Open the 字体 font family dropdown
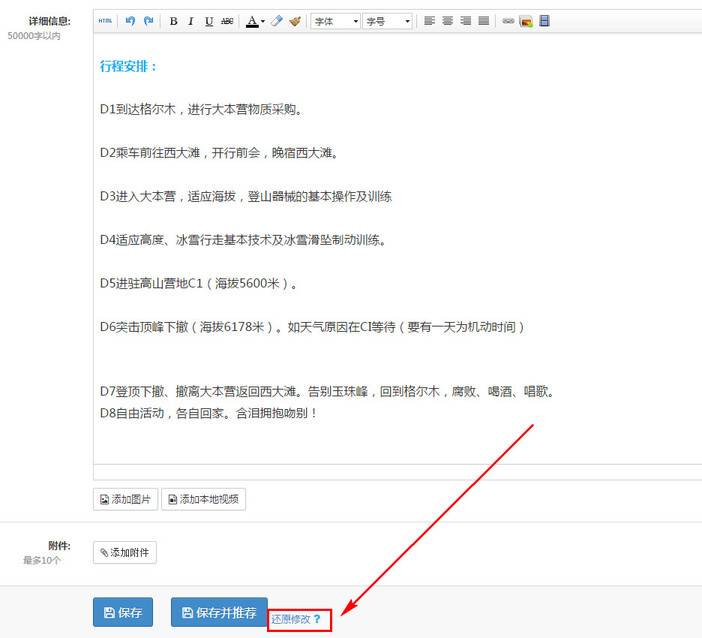702x638 pixels. point(336,21)
